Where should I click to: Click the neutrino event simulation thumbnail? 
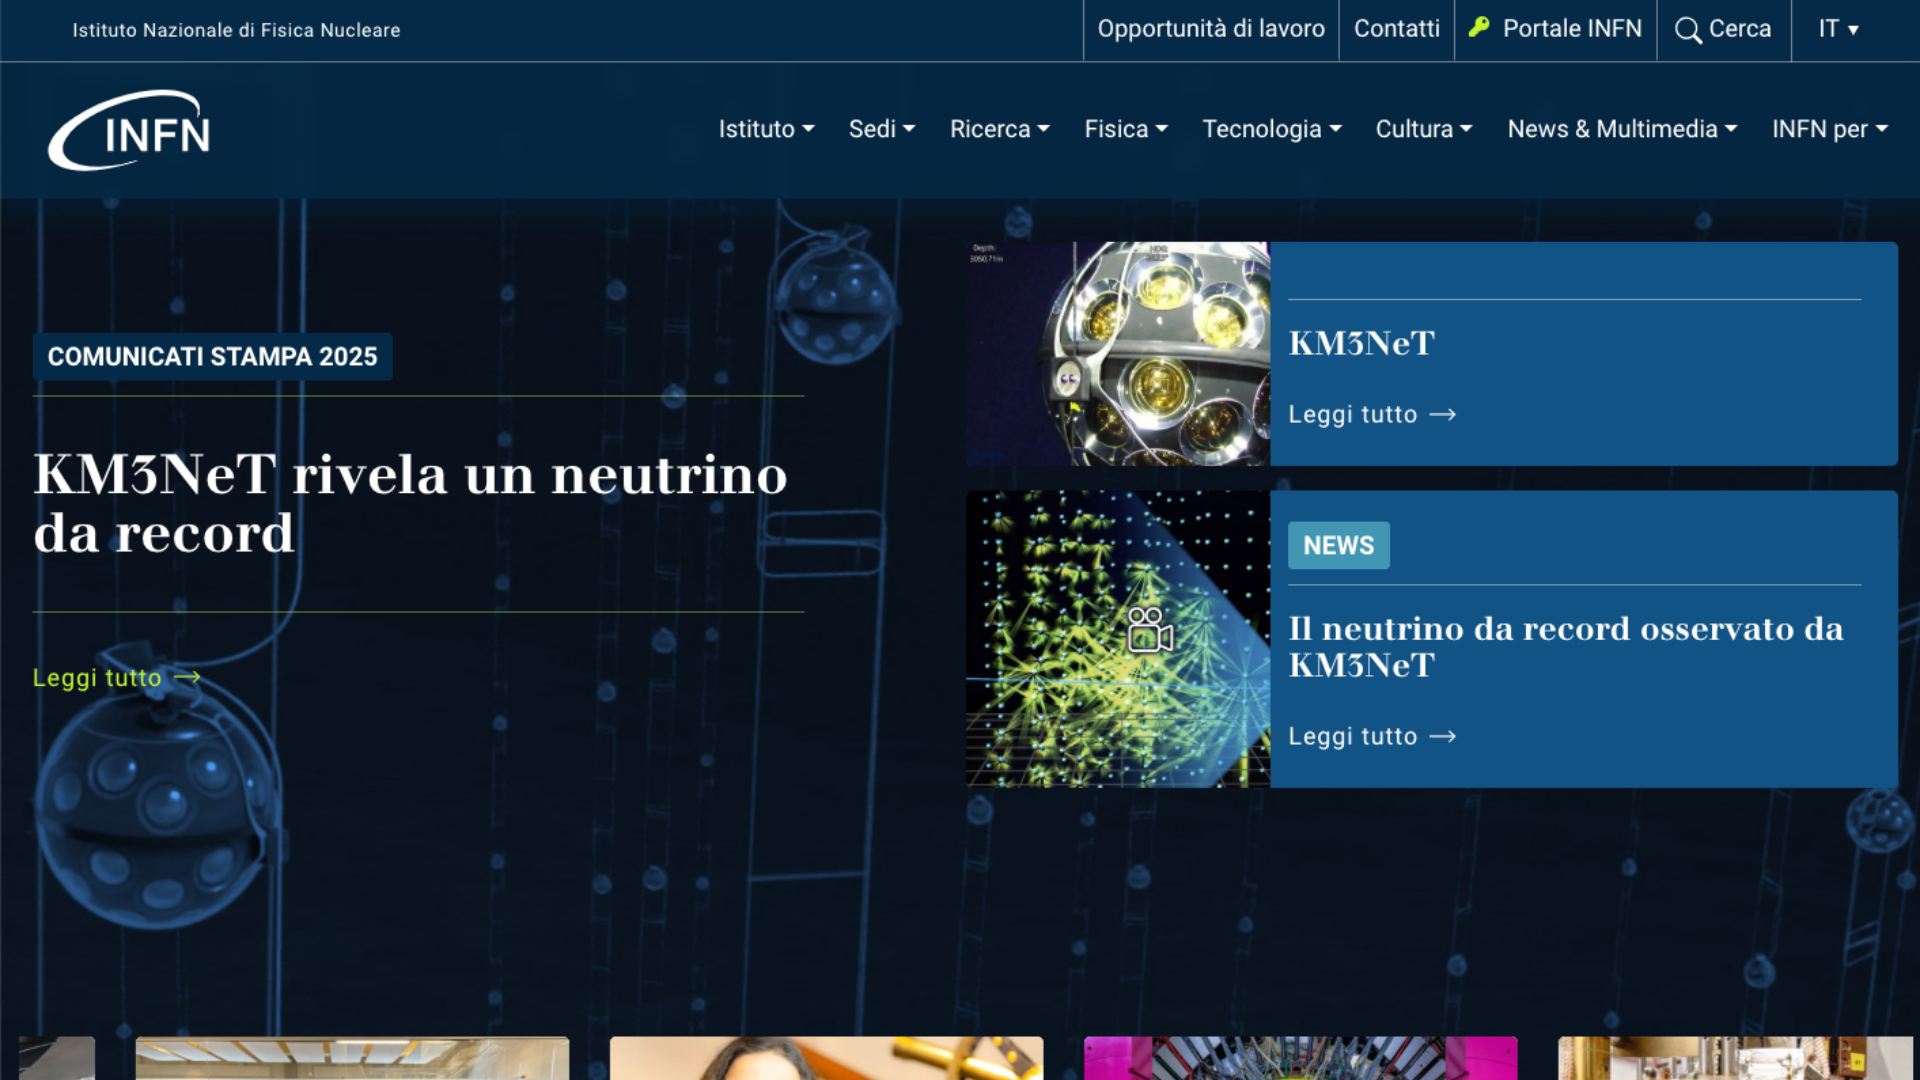[1118, 639]
